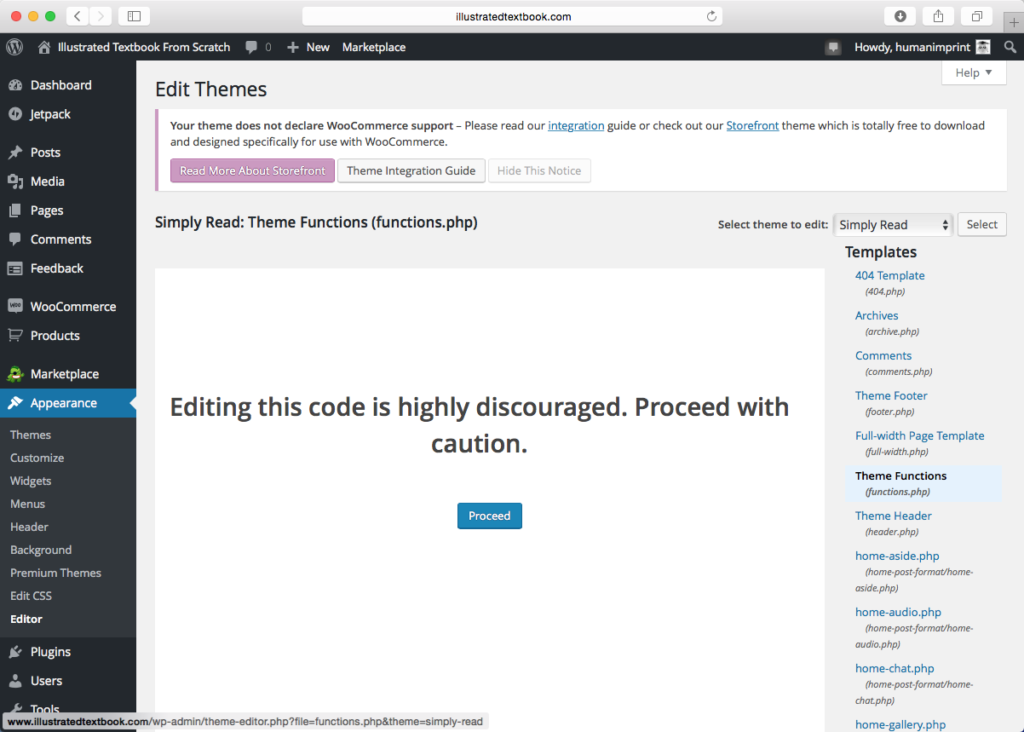
Task: Click the browser address bar
Action: 512,15
